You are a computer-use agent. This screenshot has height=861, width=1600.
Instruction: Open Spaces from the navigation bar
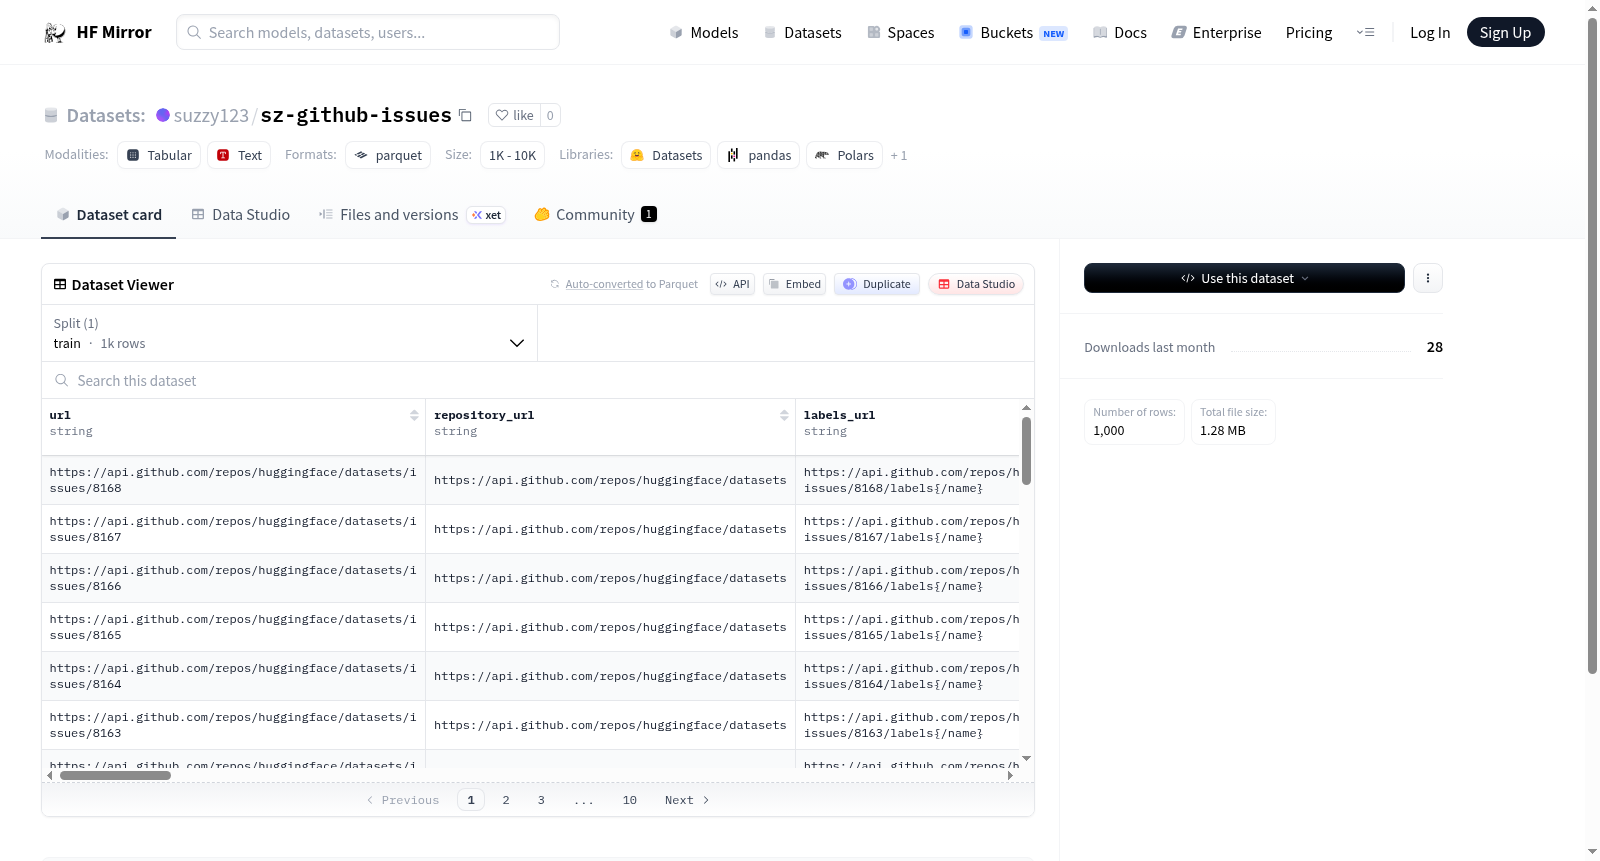click(x=901, y=33)
